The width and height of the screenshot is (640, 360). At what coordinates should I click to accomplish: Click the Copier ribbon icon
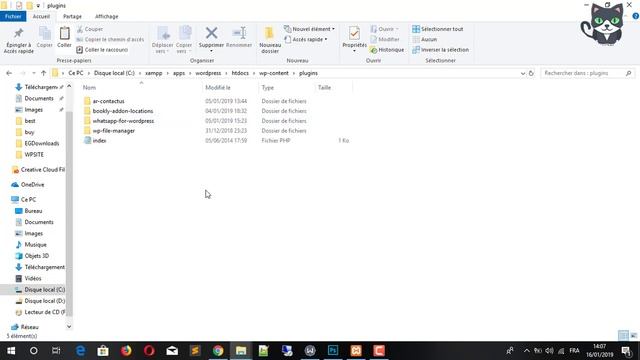click(44, 38)
